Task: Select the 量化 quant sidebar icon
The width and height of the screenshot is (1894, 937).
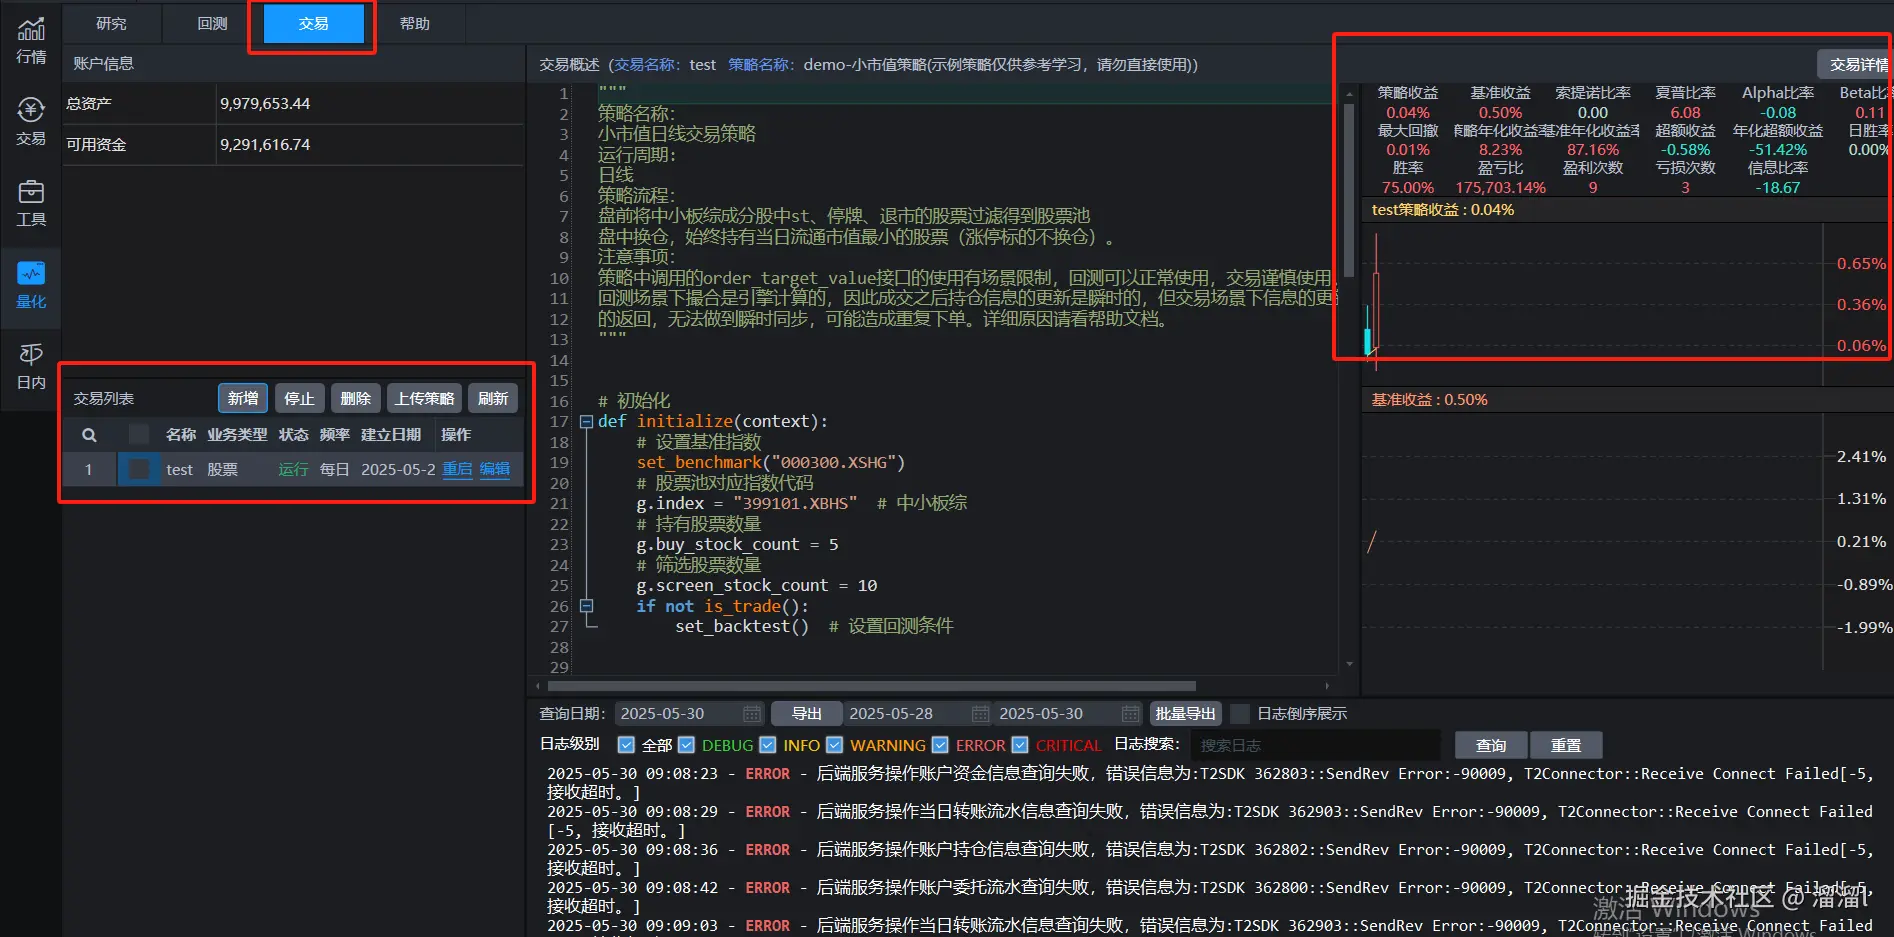Action: [31, 285]
